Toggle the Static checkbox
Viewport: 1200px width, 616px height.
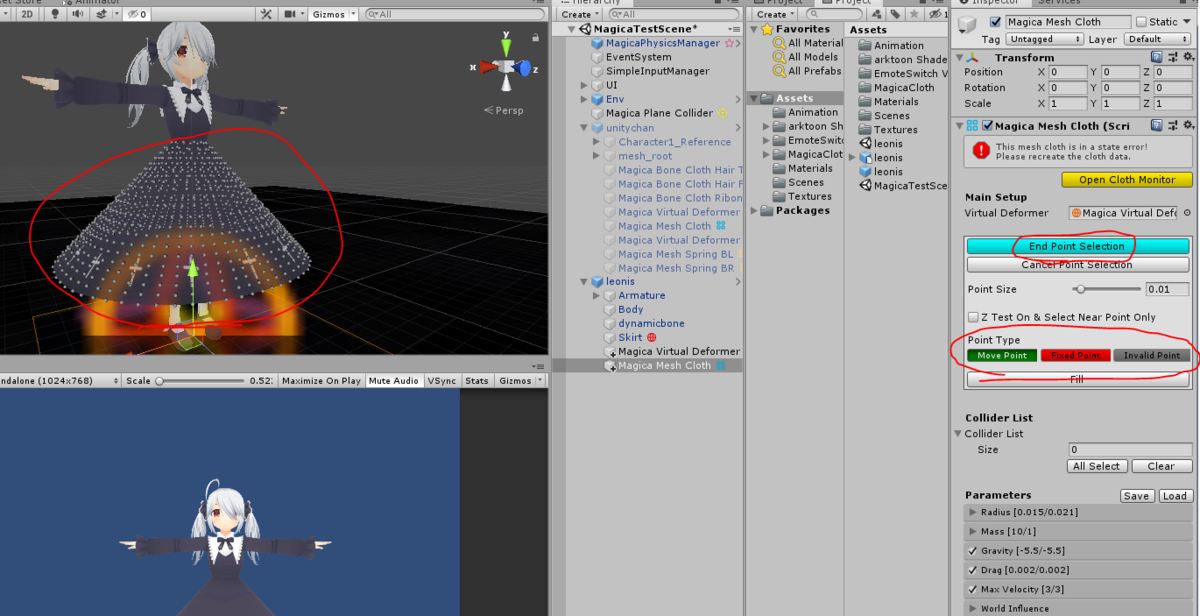(1141, 22)
